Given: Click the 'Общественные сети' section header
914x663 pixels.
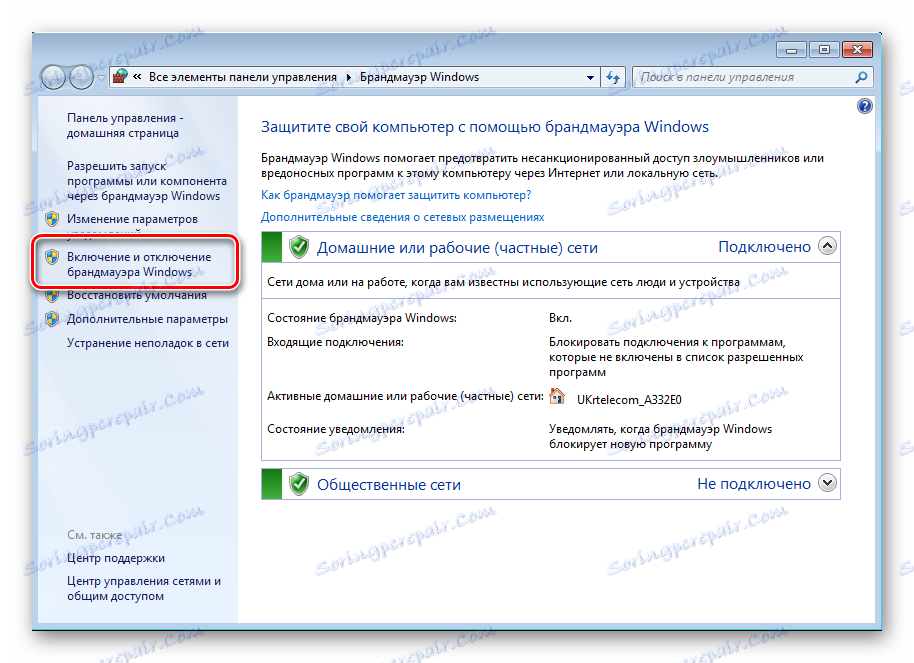Looking at the screenshot, I should coord(389,485).
